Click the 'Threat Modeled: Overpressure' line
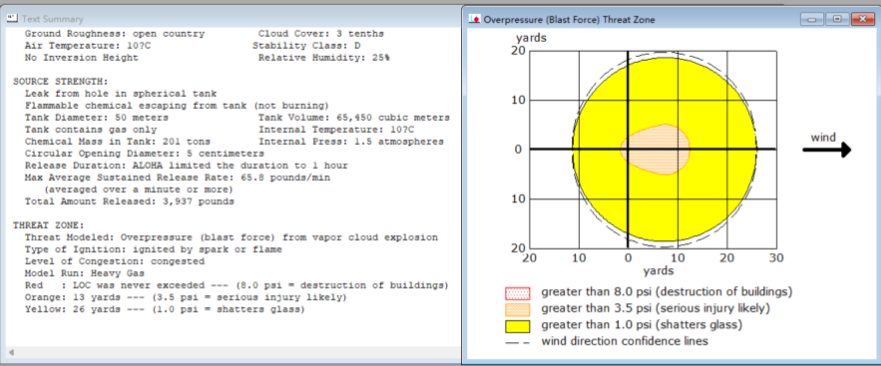The height and width of the screenshot is (366, 881). [231, 237]
